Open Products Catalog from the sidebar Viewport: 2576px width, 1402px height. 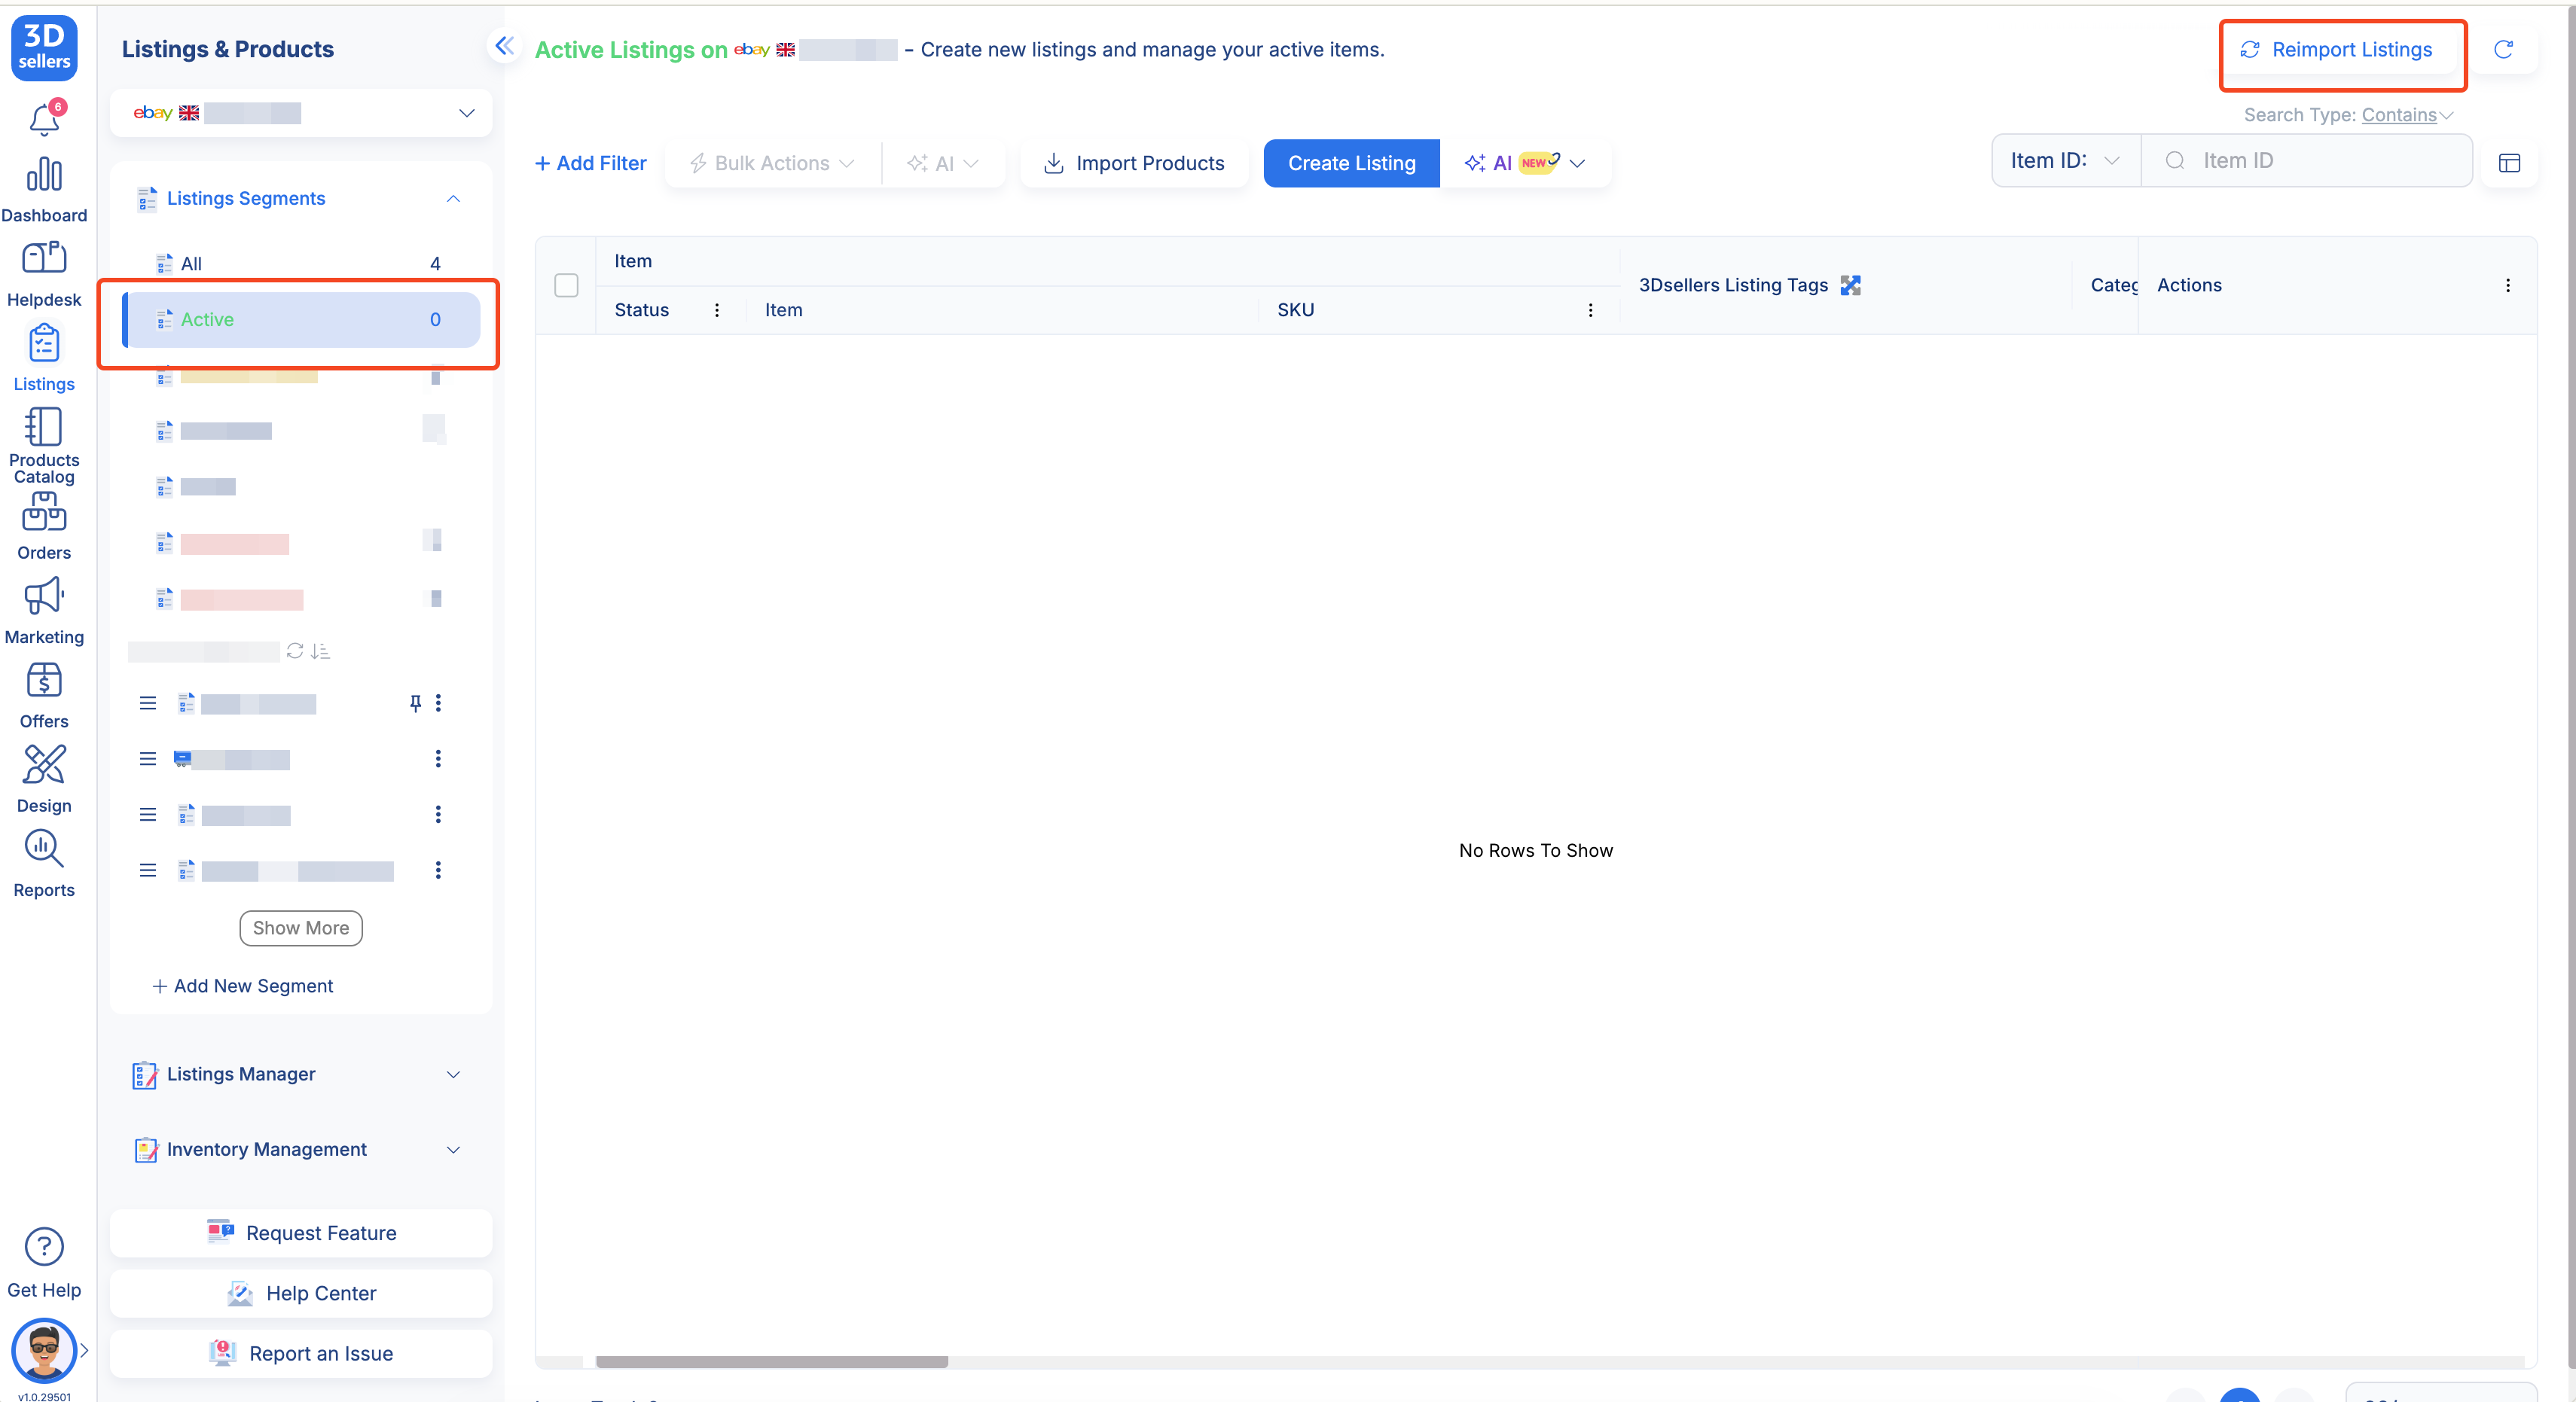click(44, 427)
